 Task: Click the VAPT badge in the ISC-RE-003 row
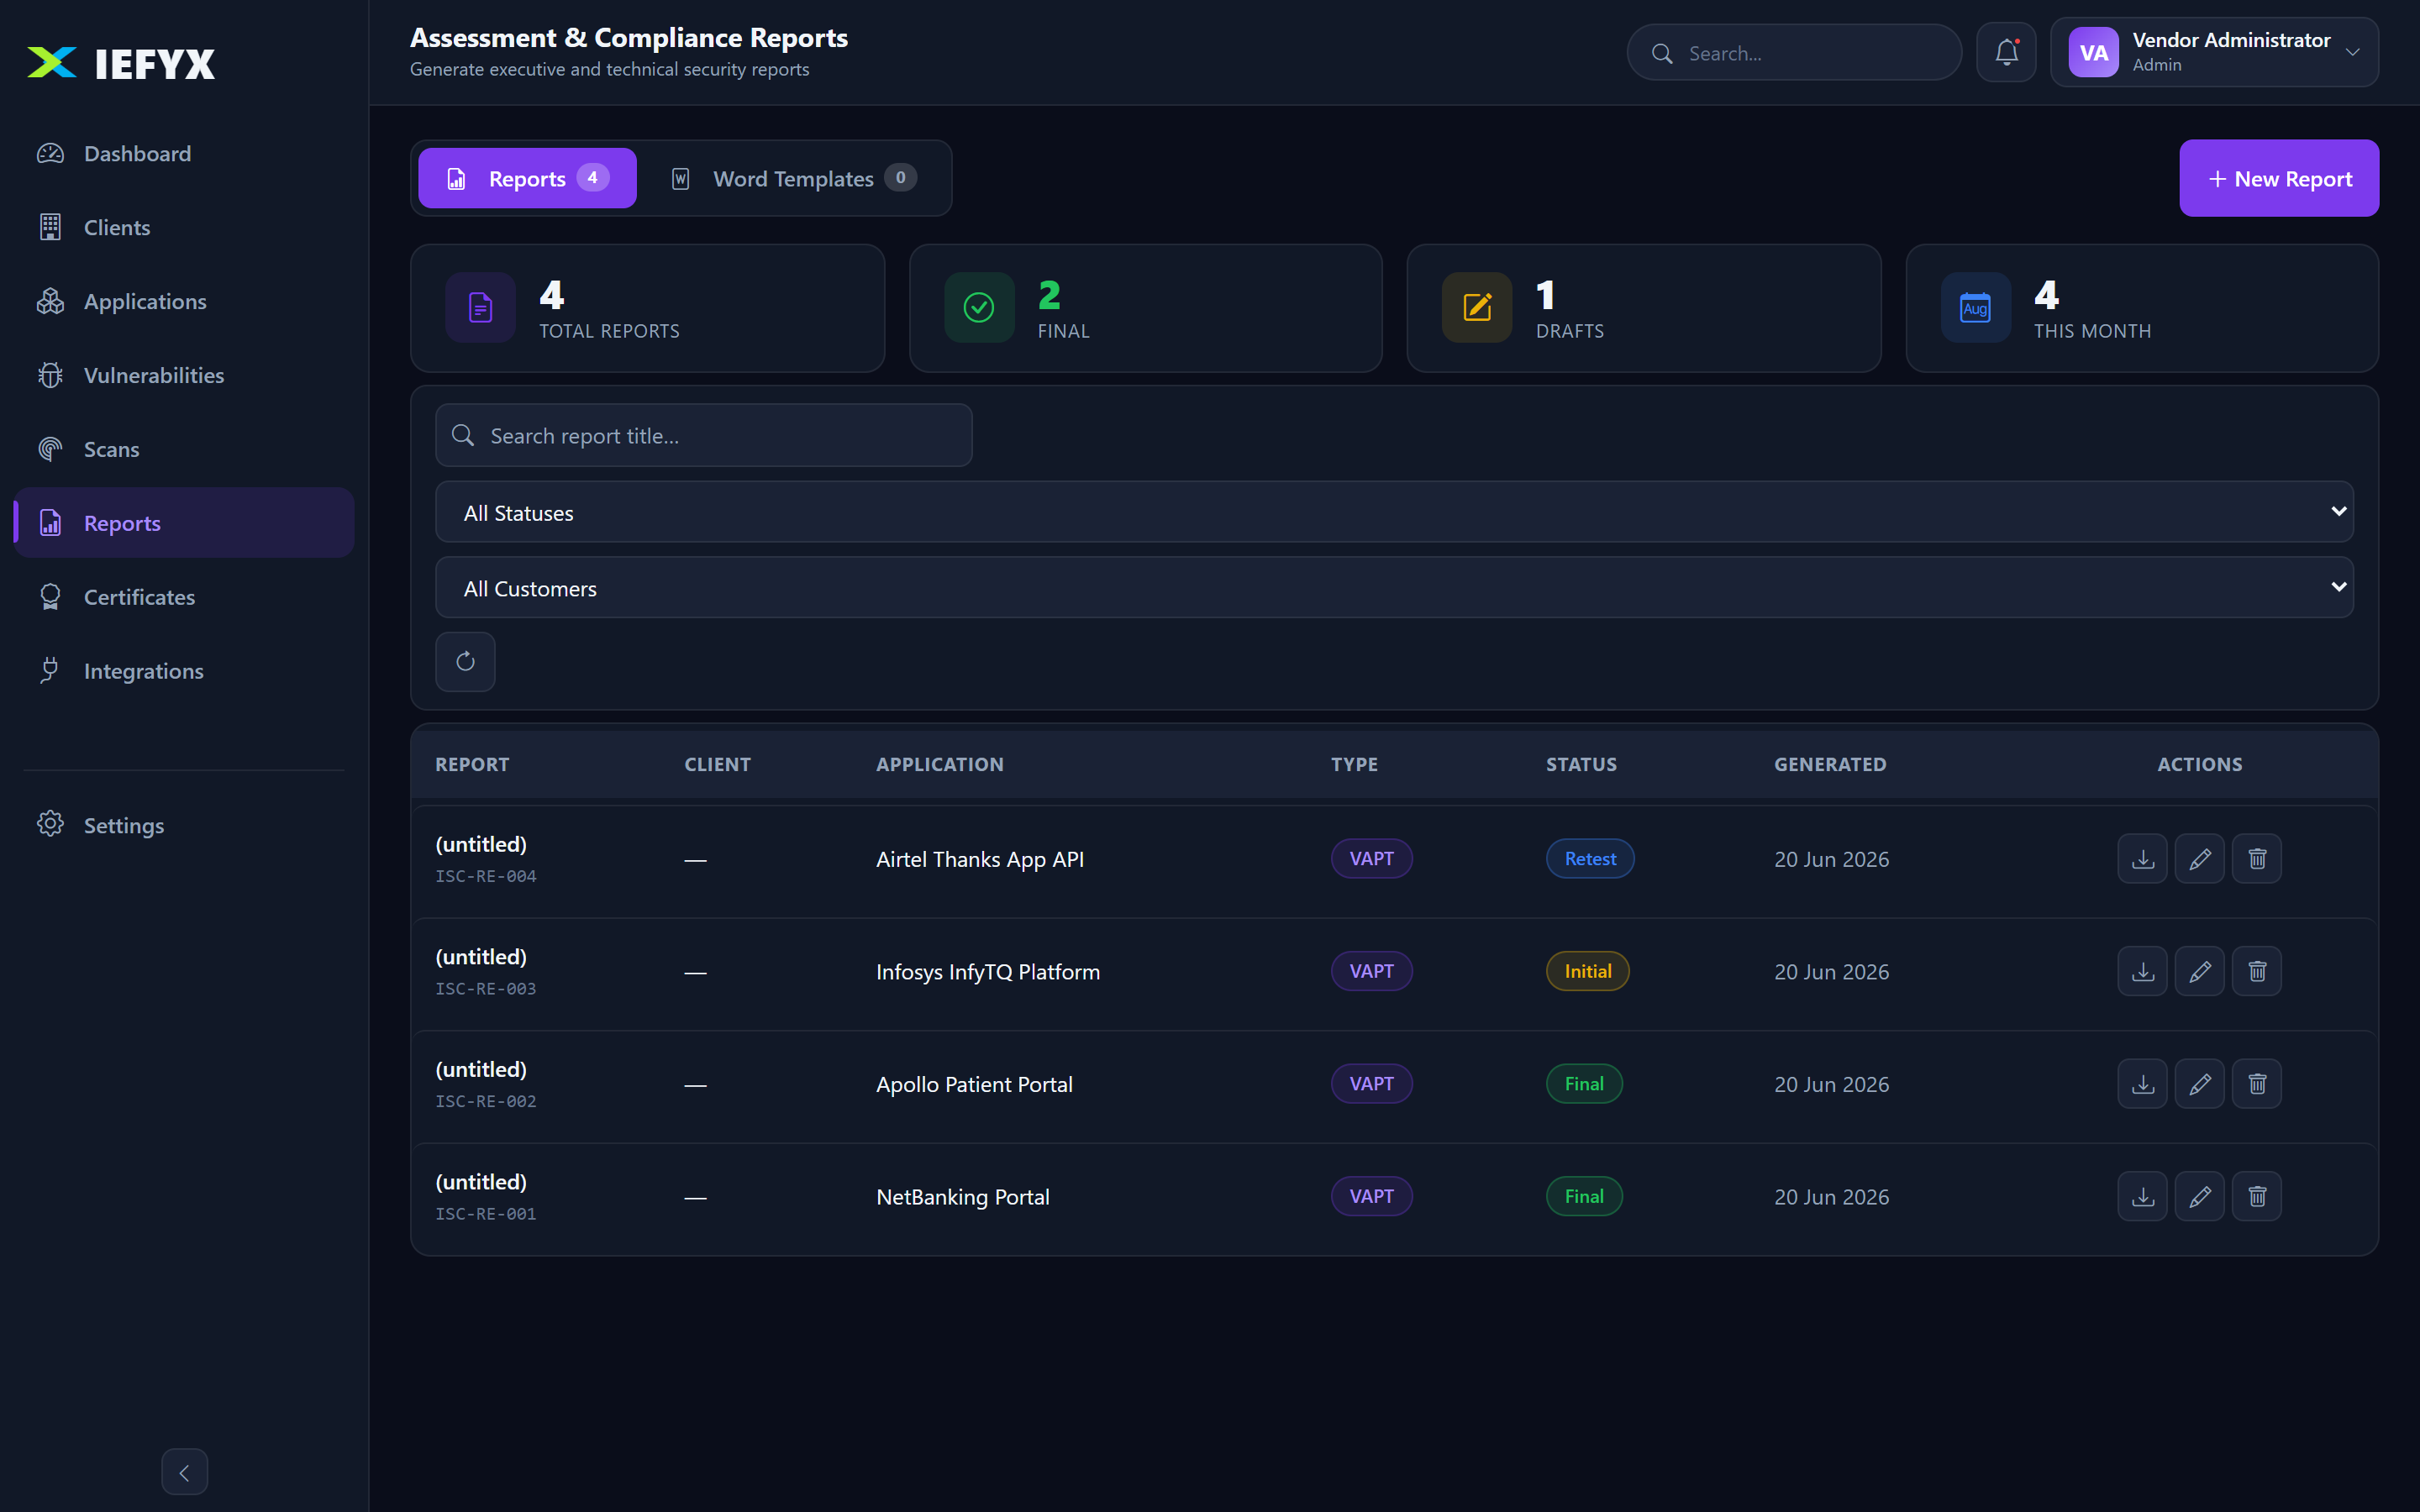[1371, 971]
